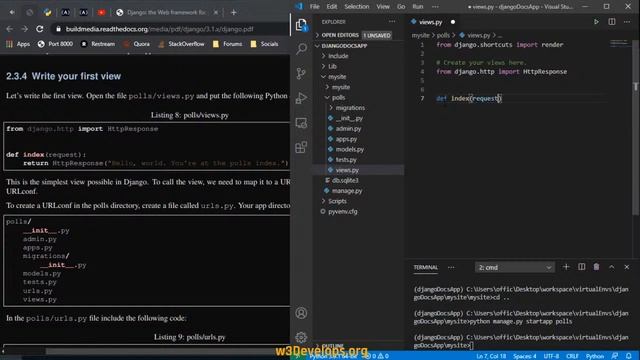Open the StackOverflow bookmark
This screenshot has width=640, height=360.
[x=181, y=44]
